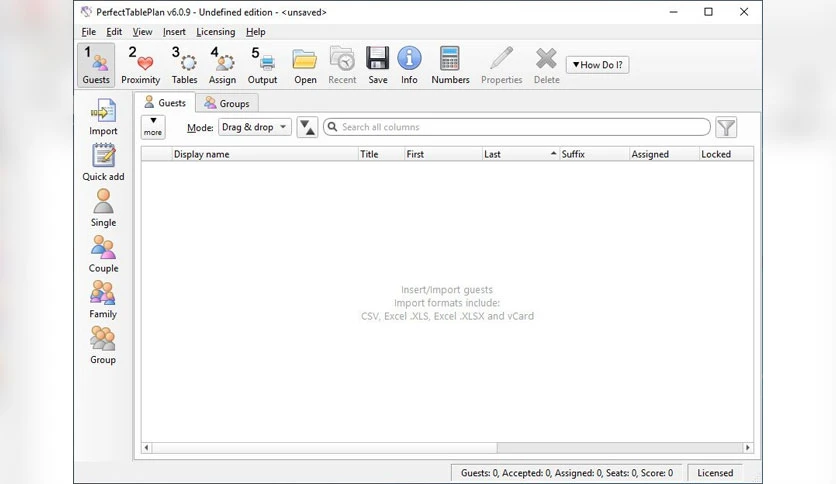Click the Quick add notepad icon

pyautogui.click(x=103, y=163)
